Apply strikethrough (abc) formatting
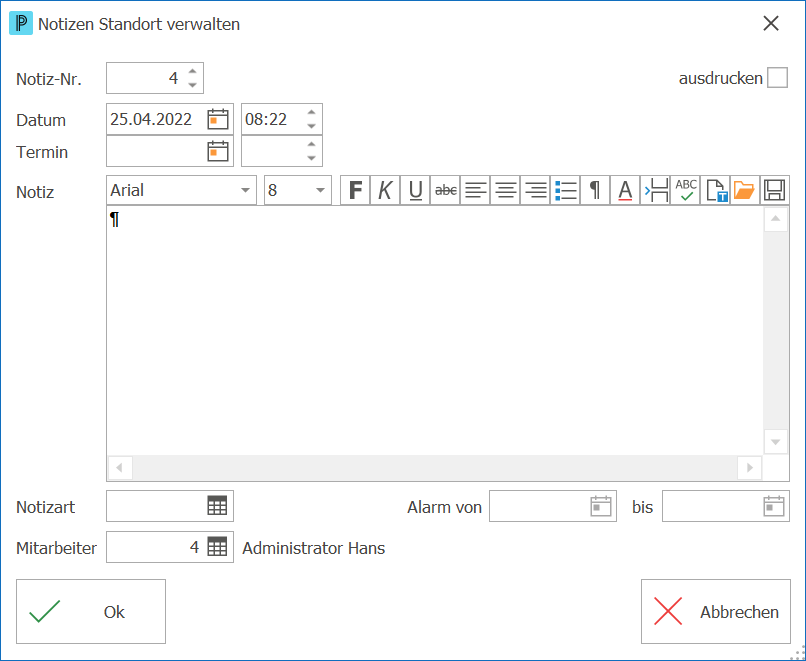Viewport: 806px width, 661px height. pos(445,190)
